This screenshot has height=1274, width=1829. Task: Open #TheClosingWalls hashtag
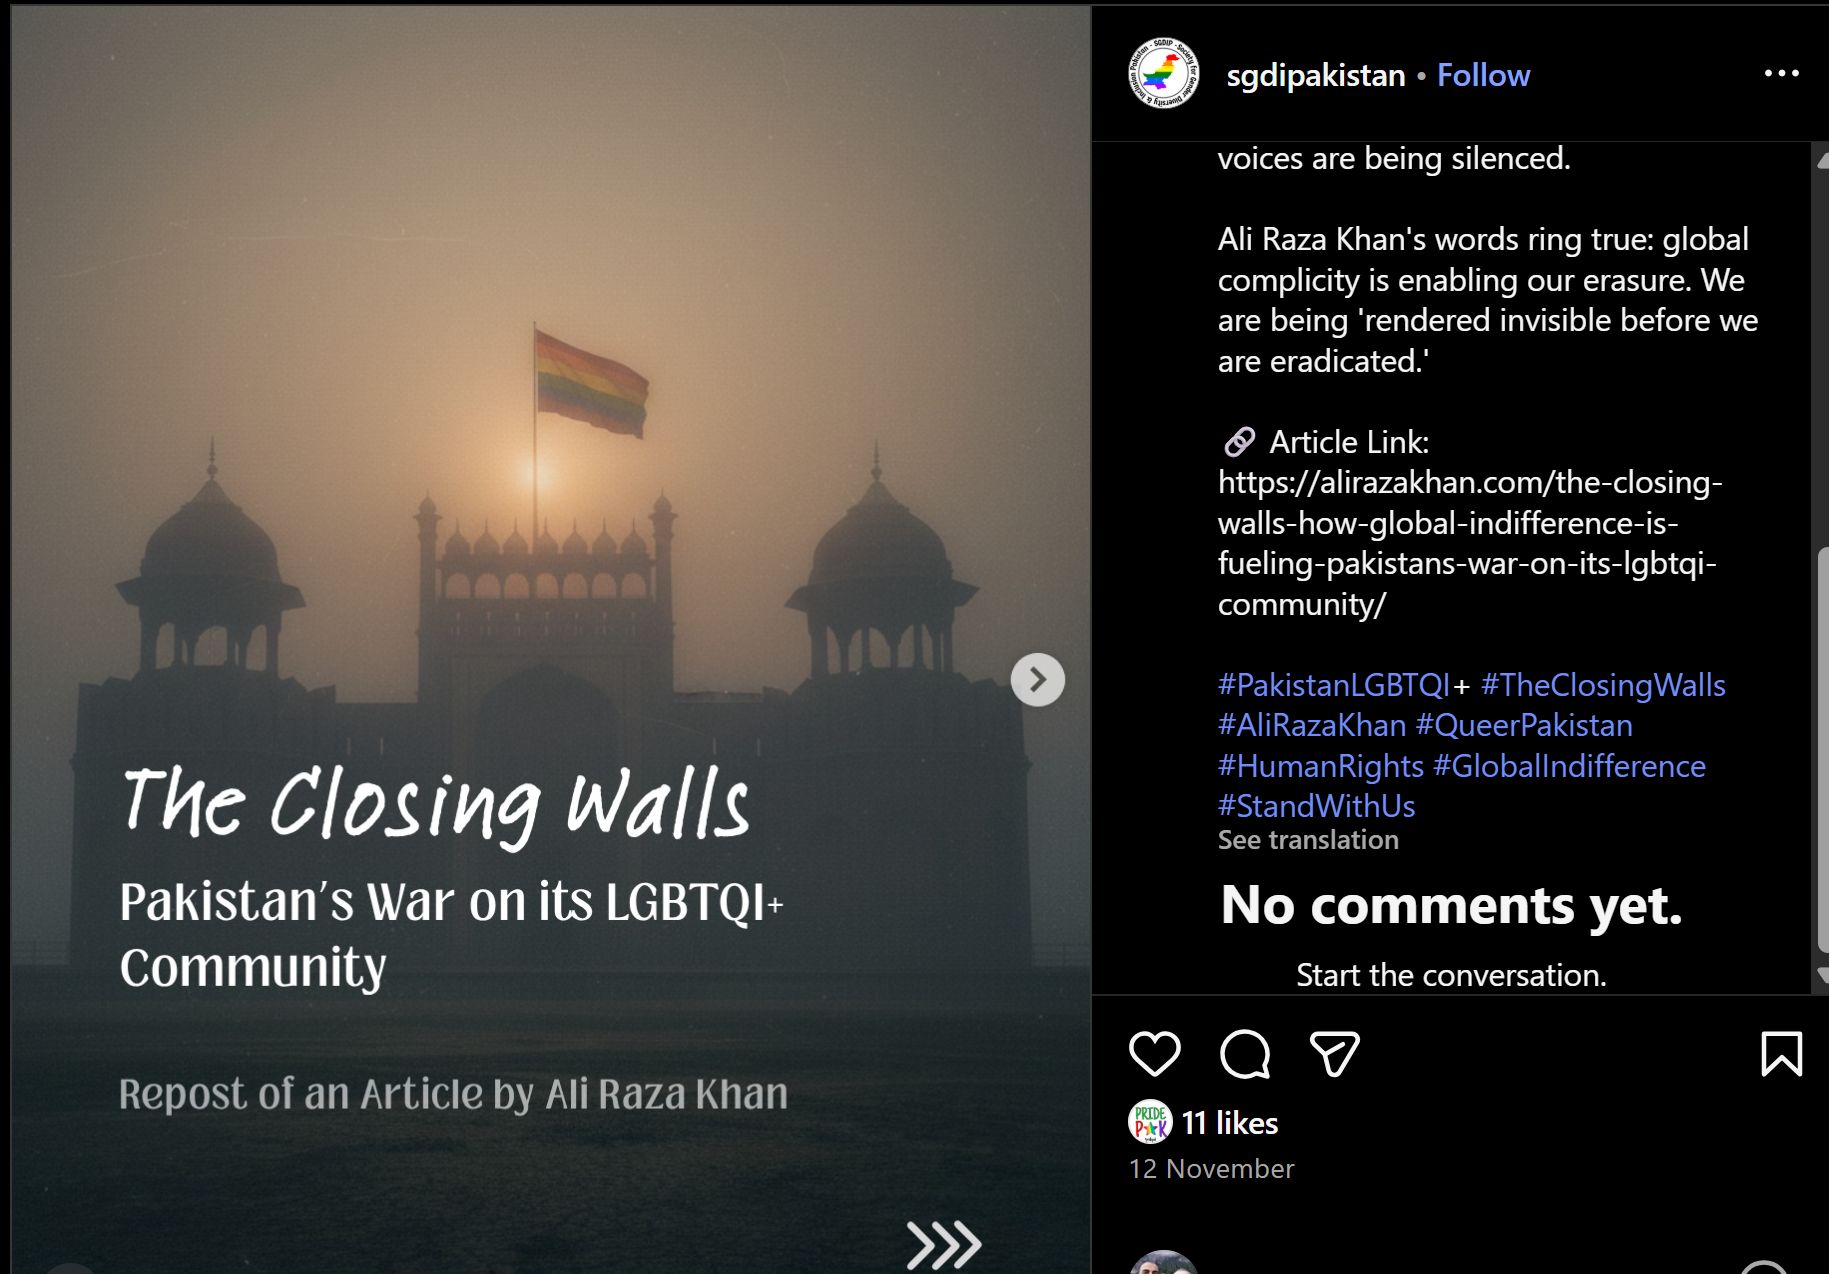click(x=1603, y=685)
